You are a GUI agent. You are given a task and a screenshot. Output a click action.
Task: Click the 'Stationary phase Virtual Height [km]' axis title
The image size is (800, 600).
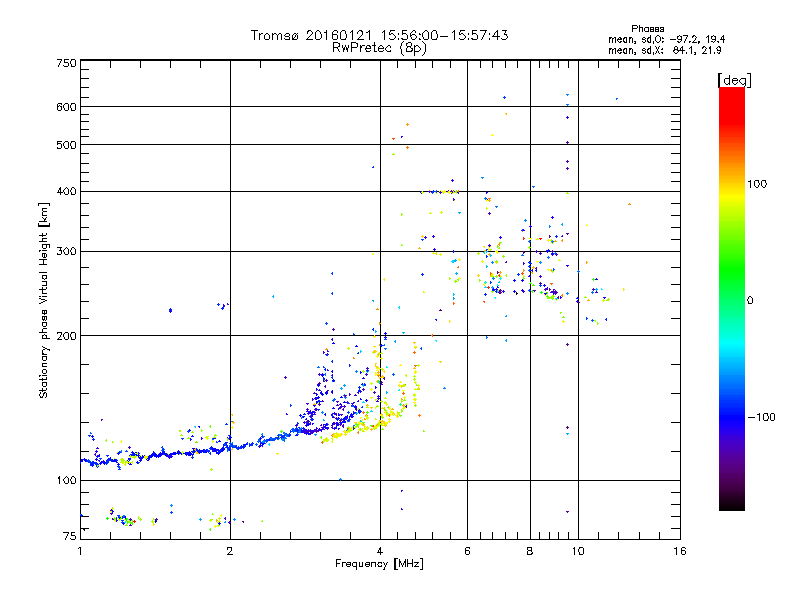pyautogui.click(x=44, y=301)
